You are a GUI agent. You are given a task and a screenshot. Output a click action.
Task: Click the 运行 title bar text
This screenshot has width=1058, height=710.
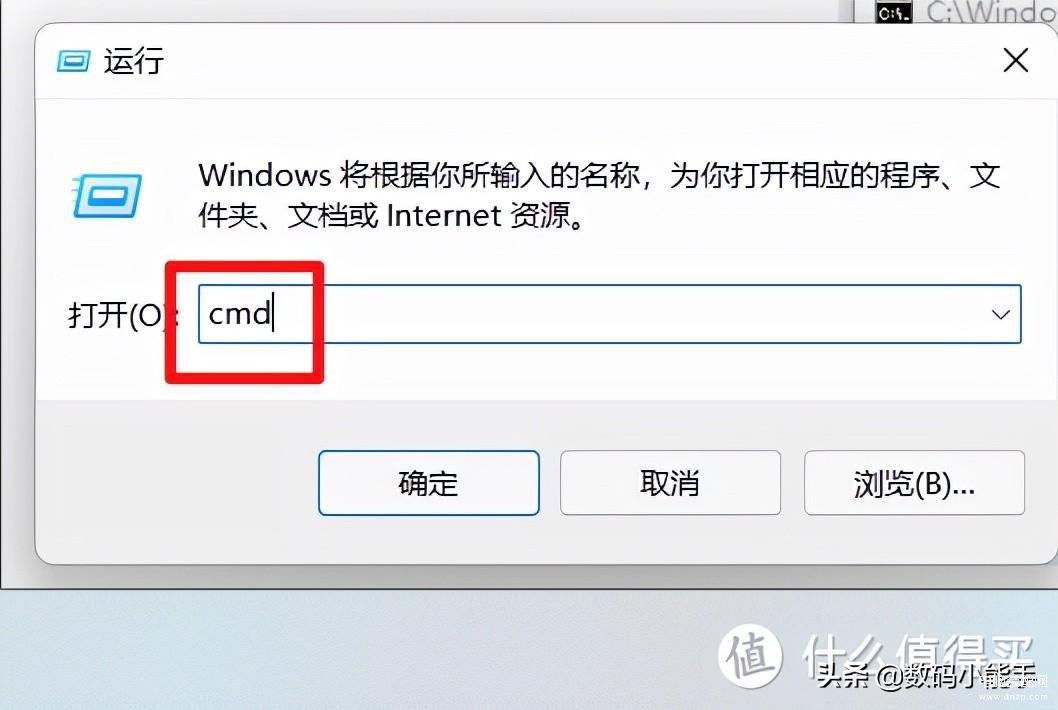click(x=133, y=61)
